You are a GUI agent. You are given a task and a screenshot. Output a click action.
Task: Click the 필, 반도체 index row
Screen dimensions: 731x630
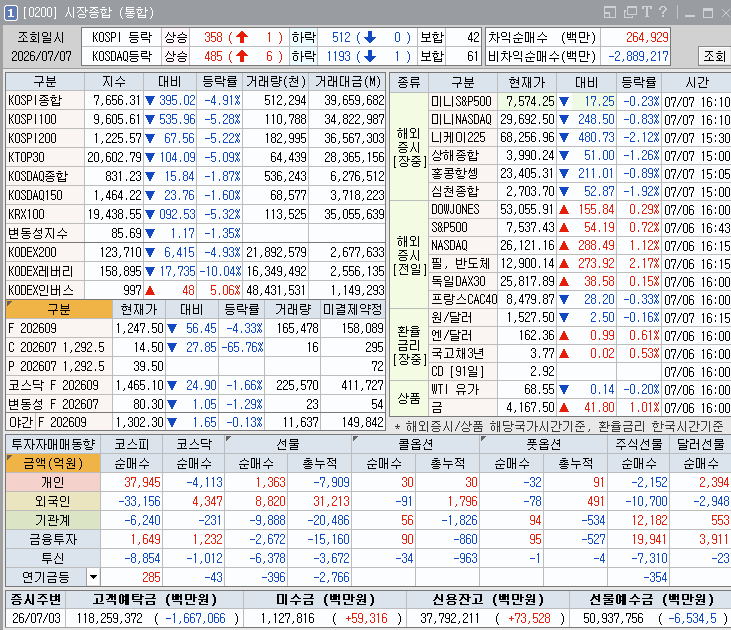click(580, 263)
